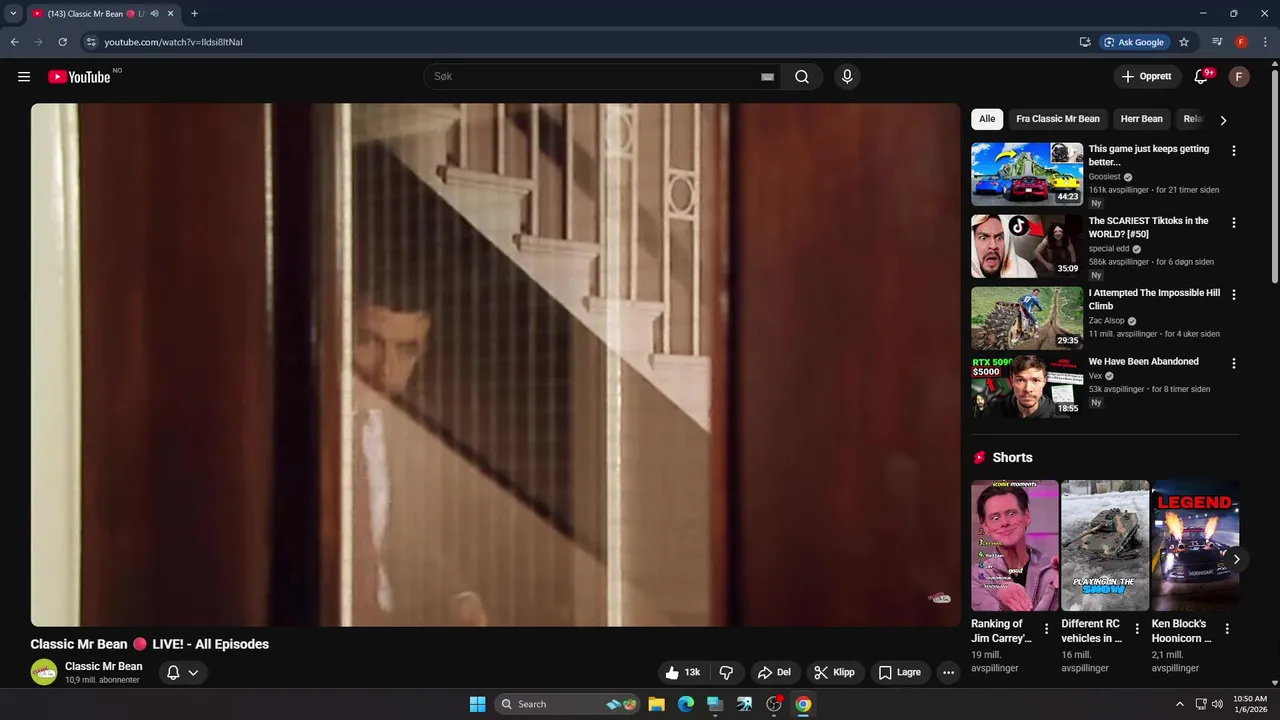Show hidden system tray icons
The height and width of the screenshot is (720, 1280).
1179,704
